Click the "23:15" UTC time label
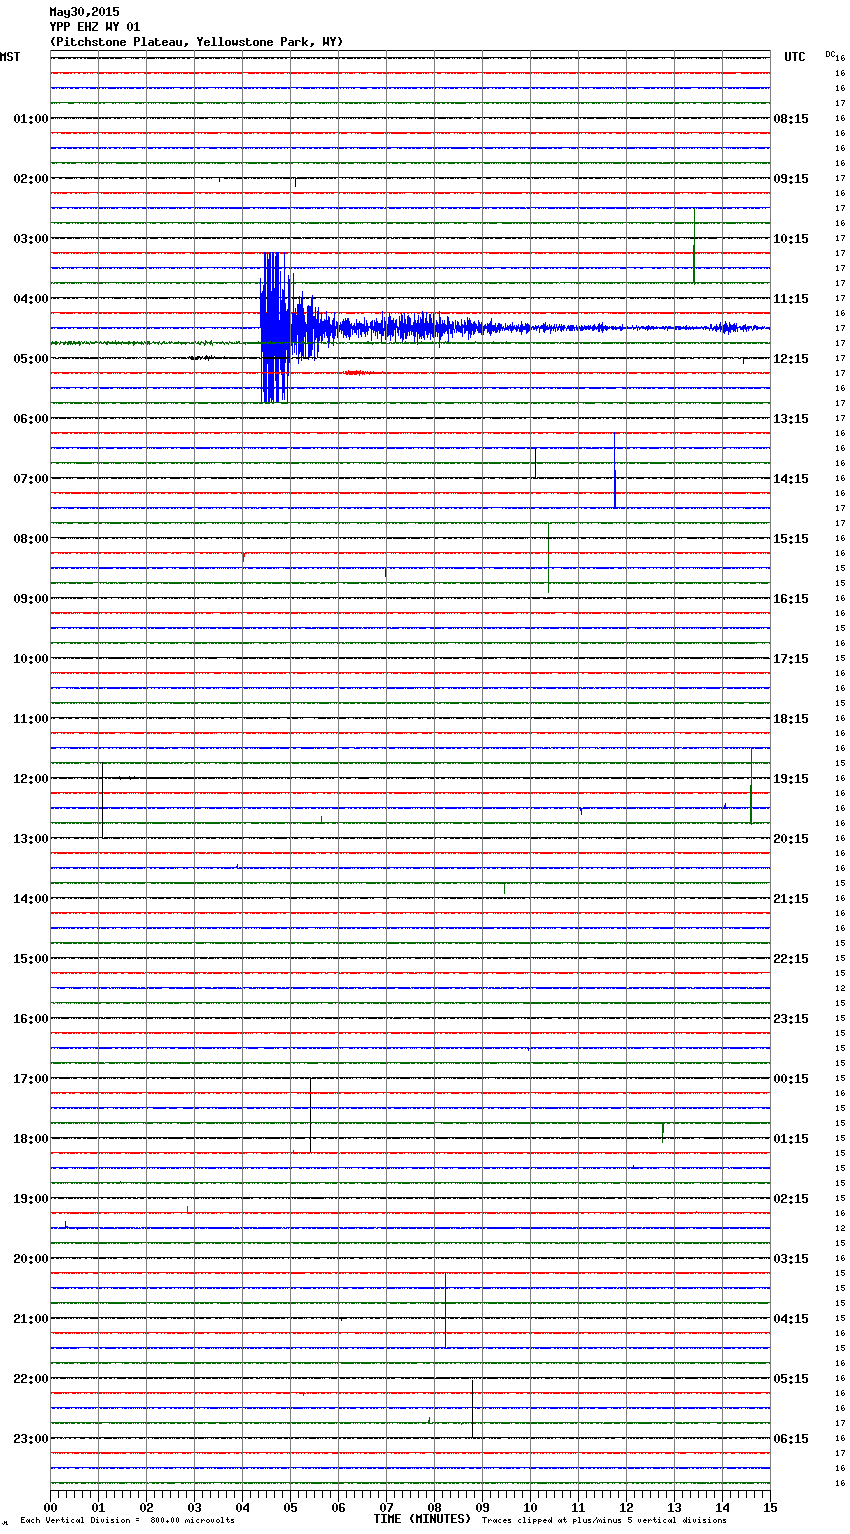Viewport: 850px width, 1534px height. (791, 1019)
